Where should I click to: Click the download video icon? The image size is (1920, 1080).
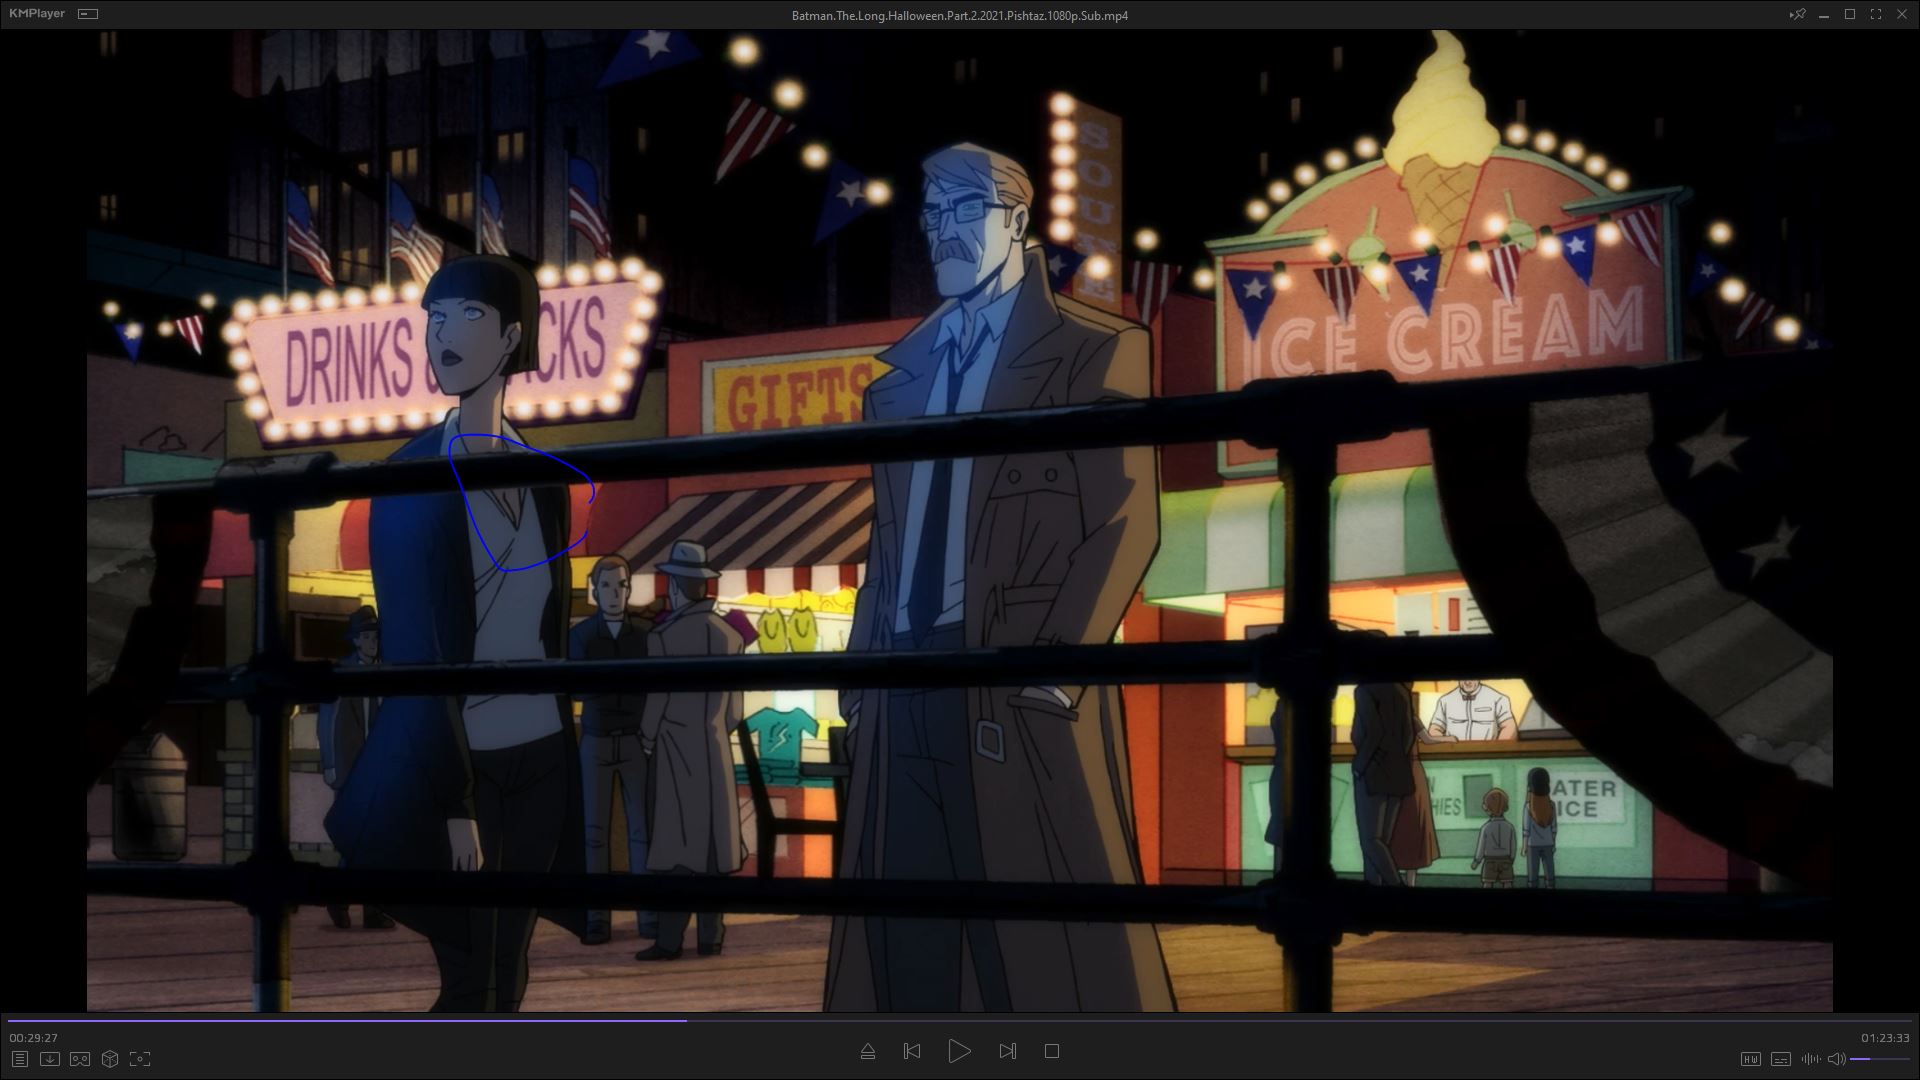(49, 1059)
